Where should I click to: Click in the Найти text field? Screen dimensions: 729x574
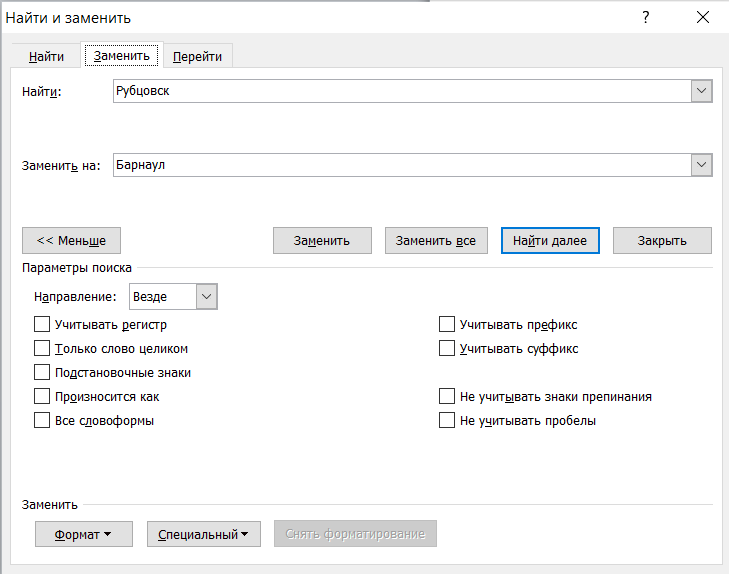pyautogui.click(x=400, y=92)
